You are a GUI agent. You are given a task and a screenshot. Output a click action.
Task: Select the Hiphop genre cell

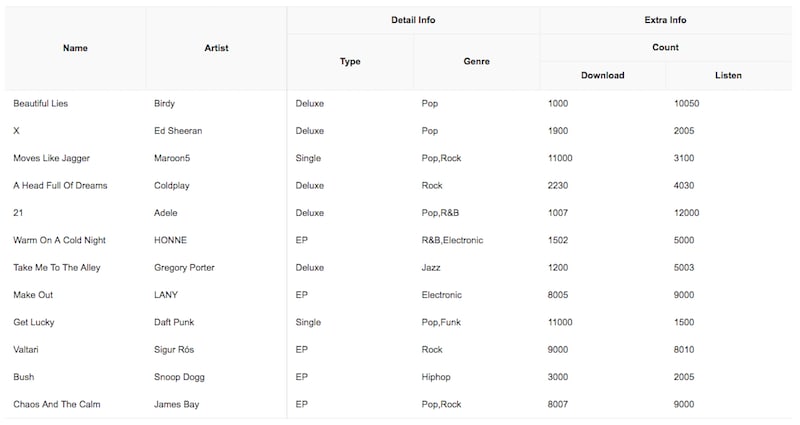[x=437, y=377]
